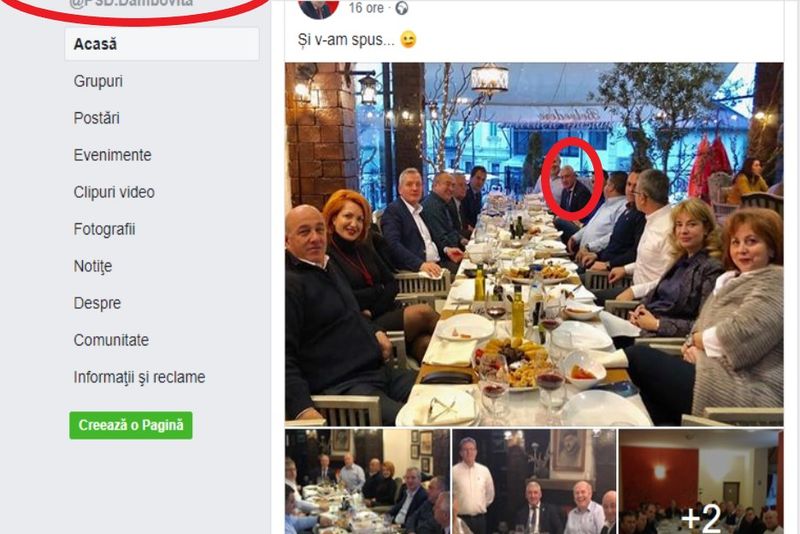Open Clipuri video in the sidebar
The height and width of the screenshot is (534, 800).
pyautogui.click(x=114, y=192)
